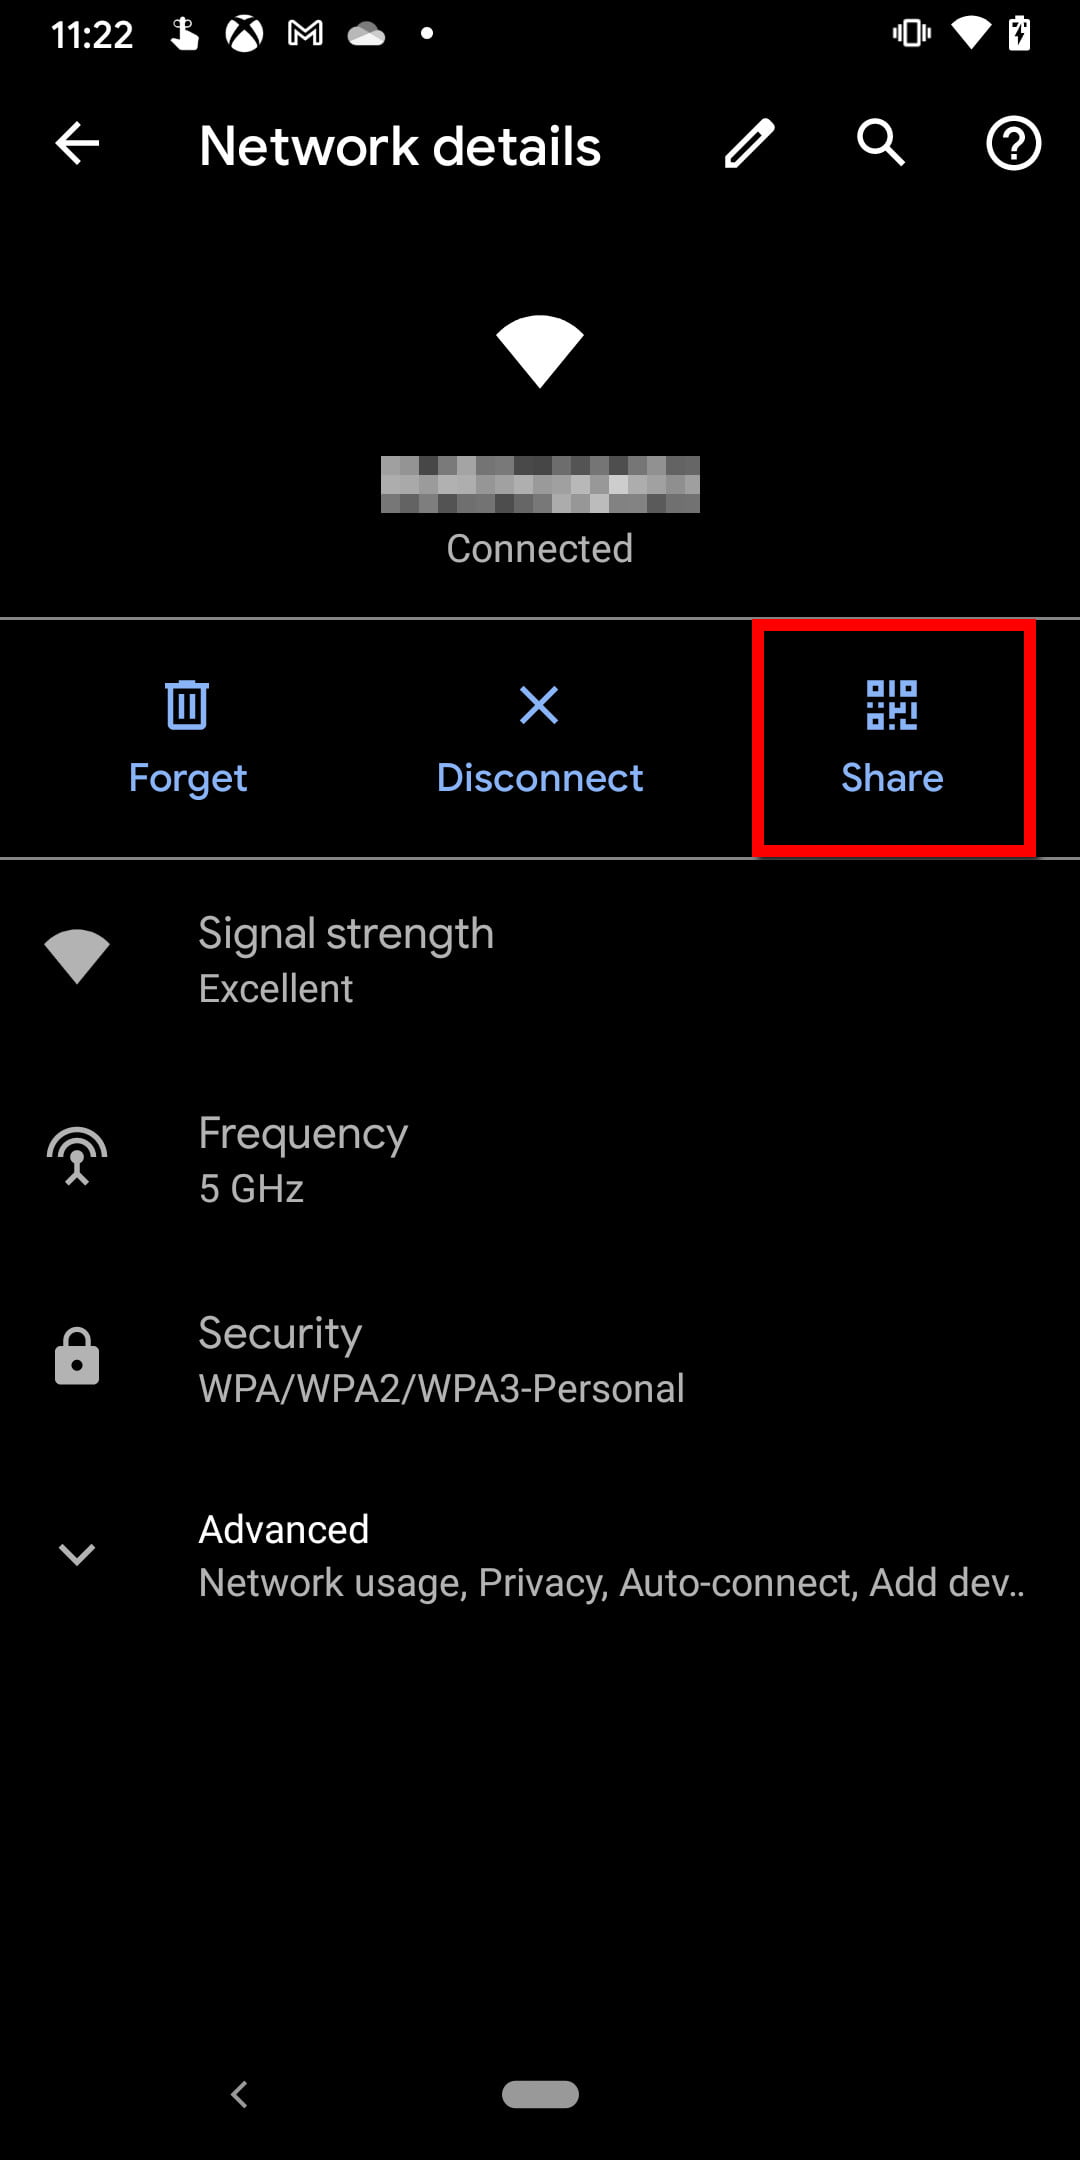This screenshot has height=2160, width=1080.
Task: Expand Advanced section chevron
Action: click(x=77, y=1554)
